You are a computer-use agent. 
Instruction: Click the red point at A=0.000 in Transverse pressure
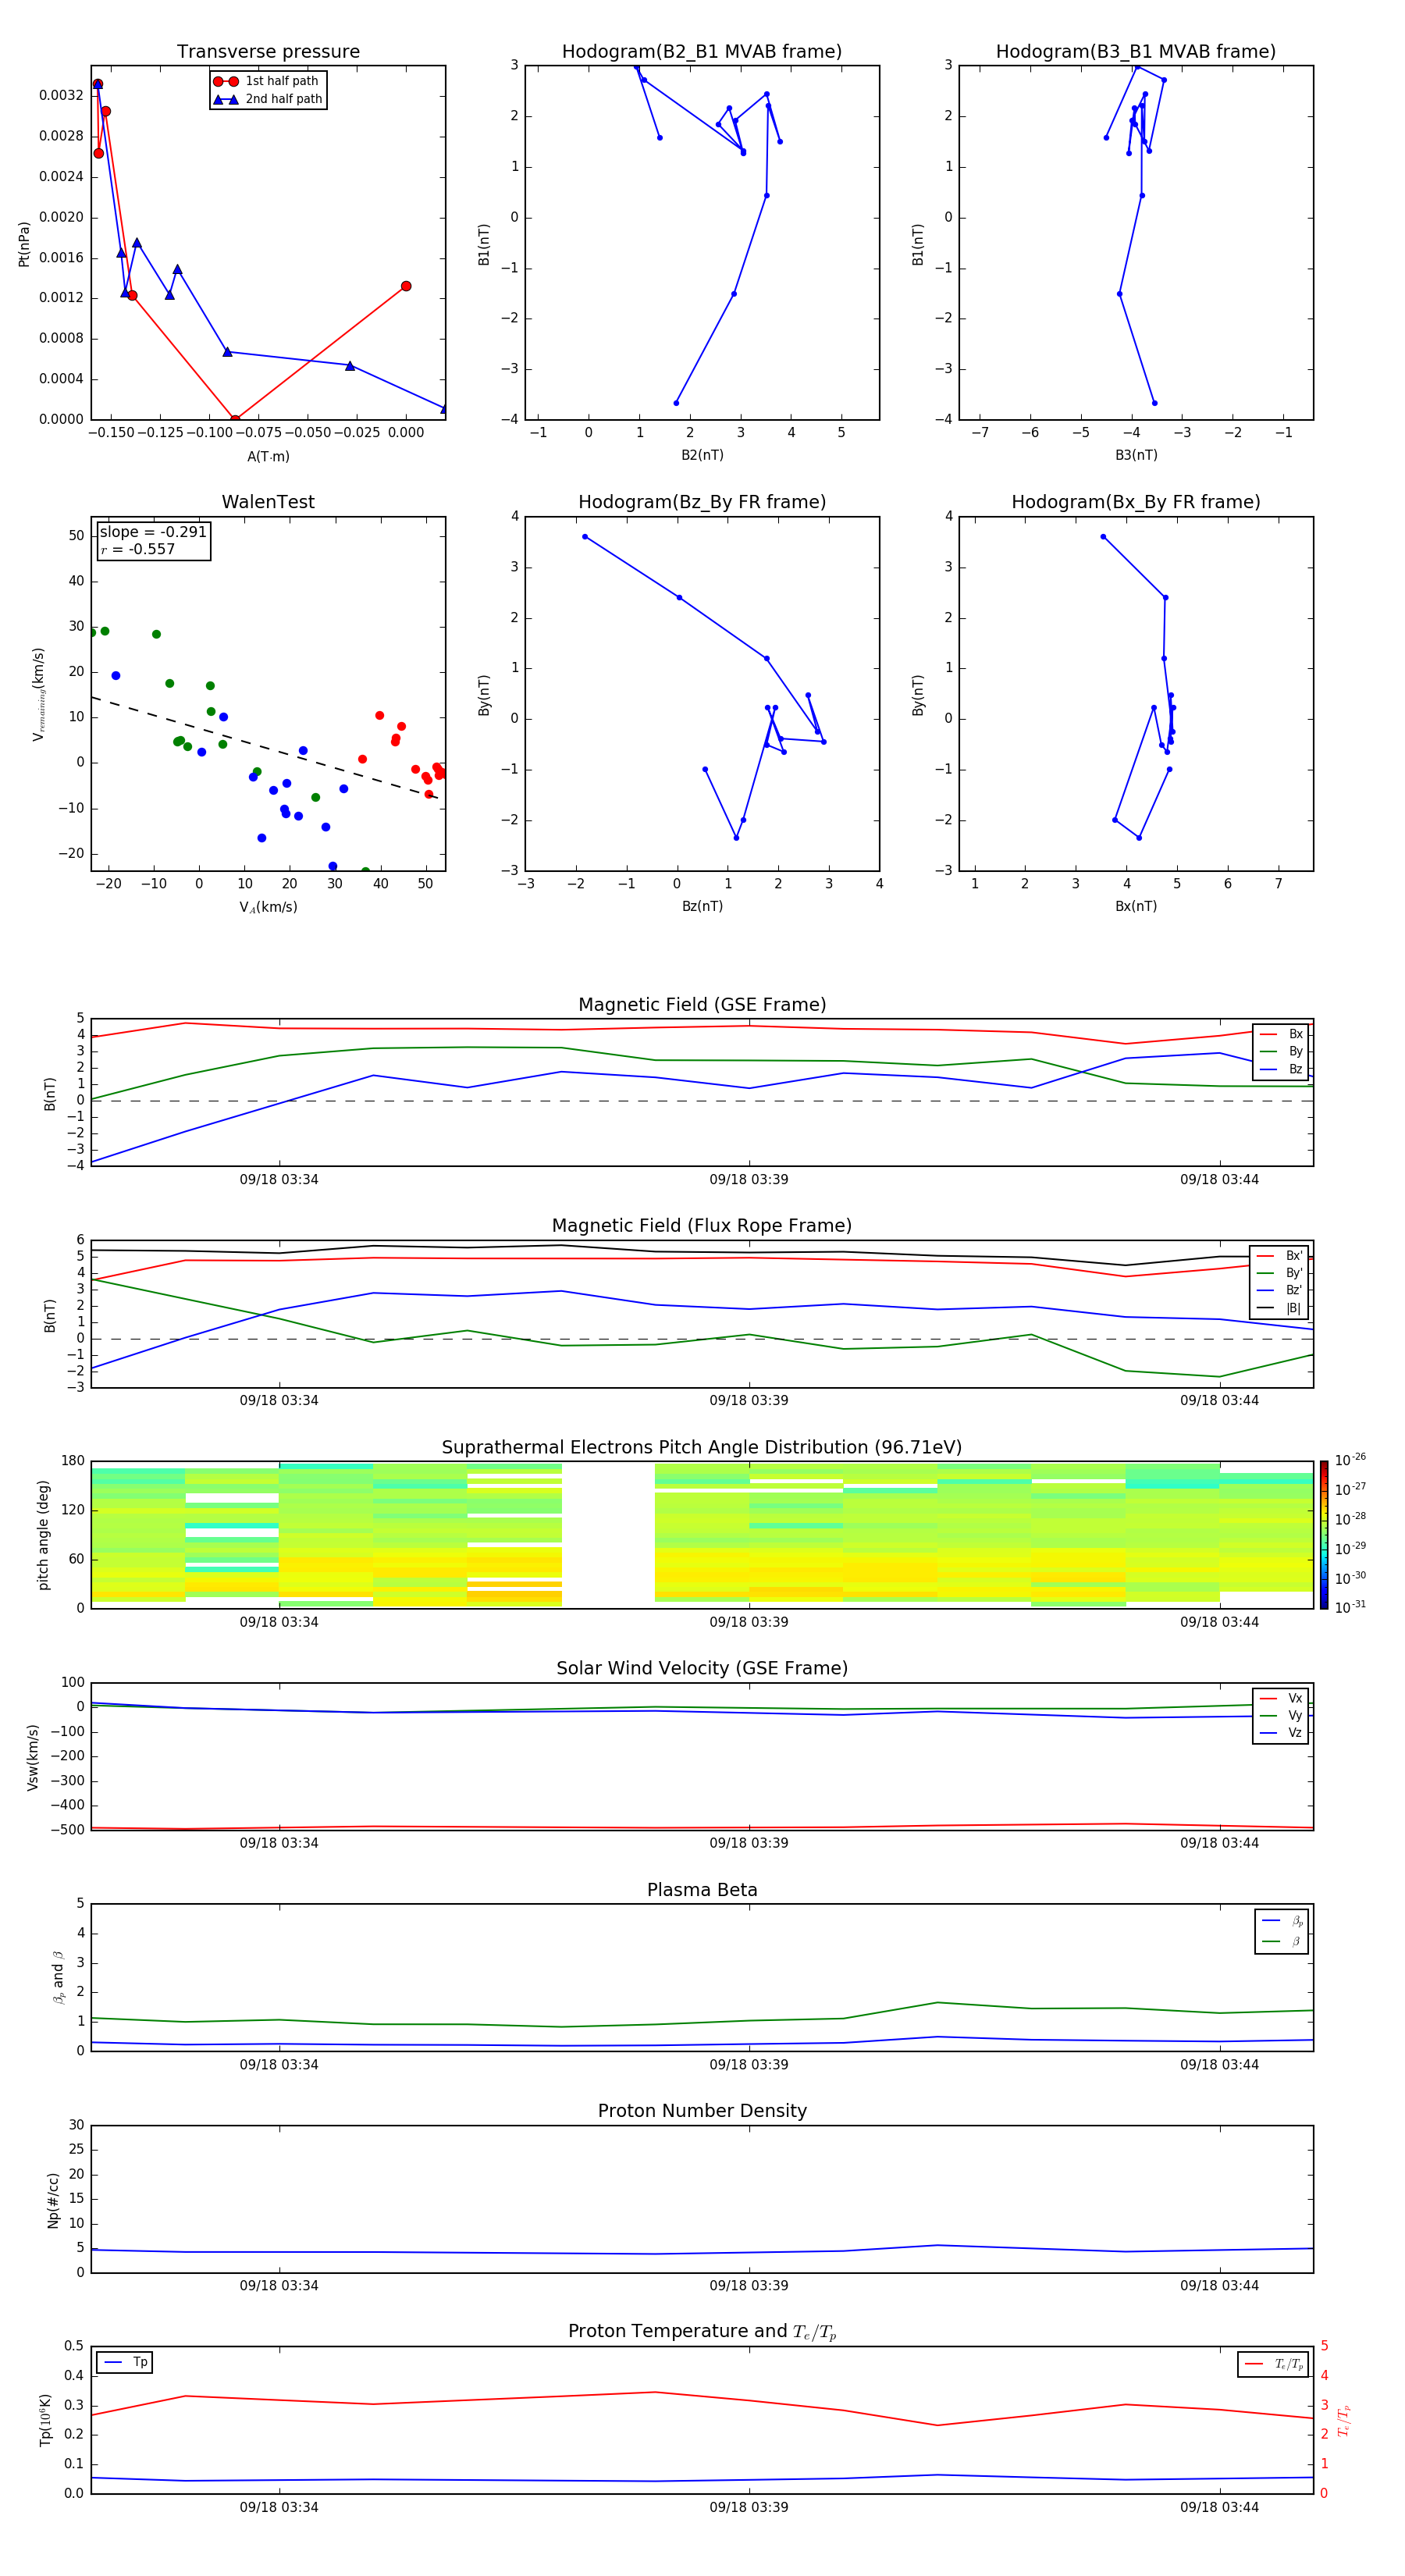pyautogui.click(x=406, y=286)
